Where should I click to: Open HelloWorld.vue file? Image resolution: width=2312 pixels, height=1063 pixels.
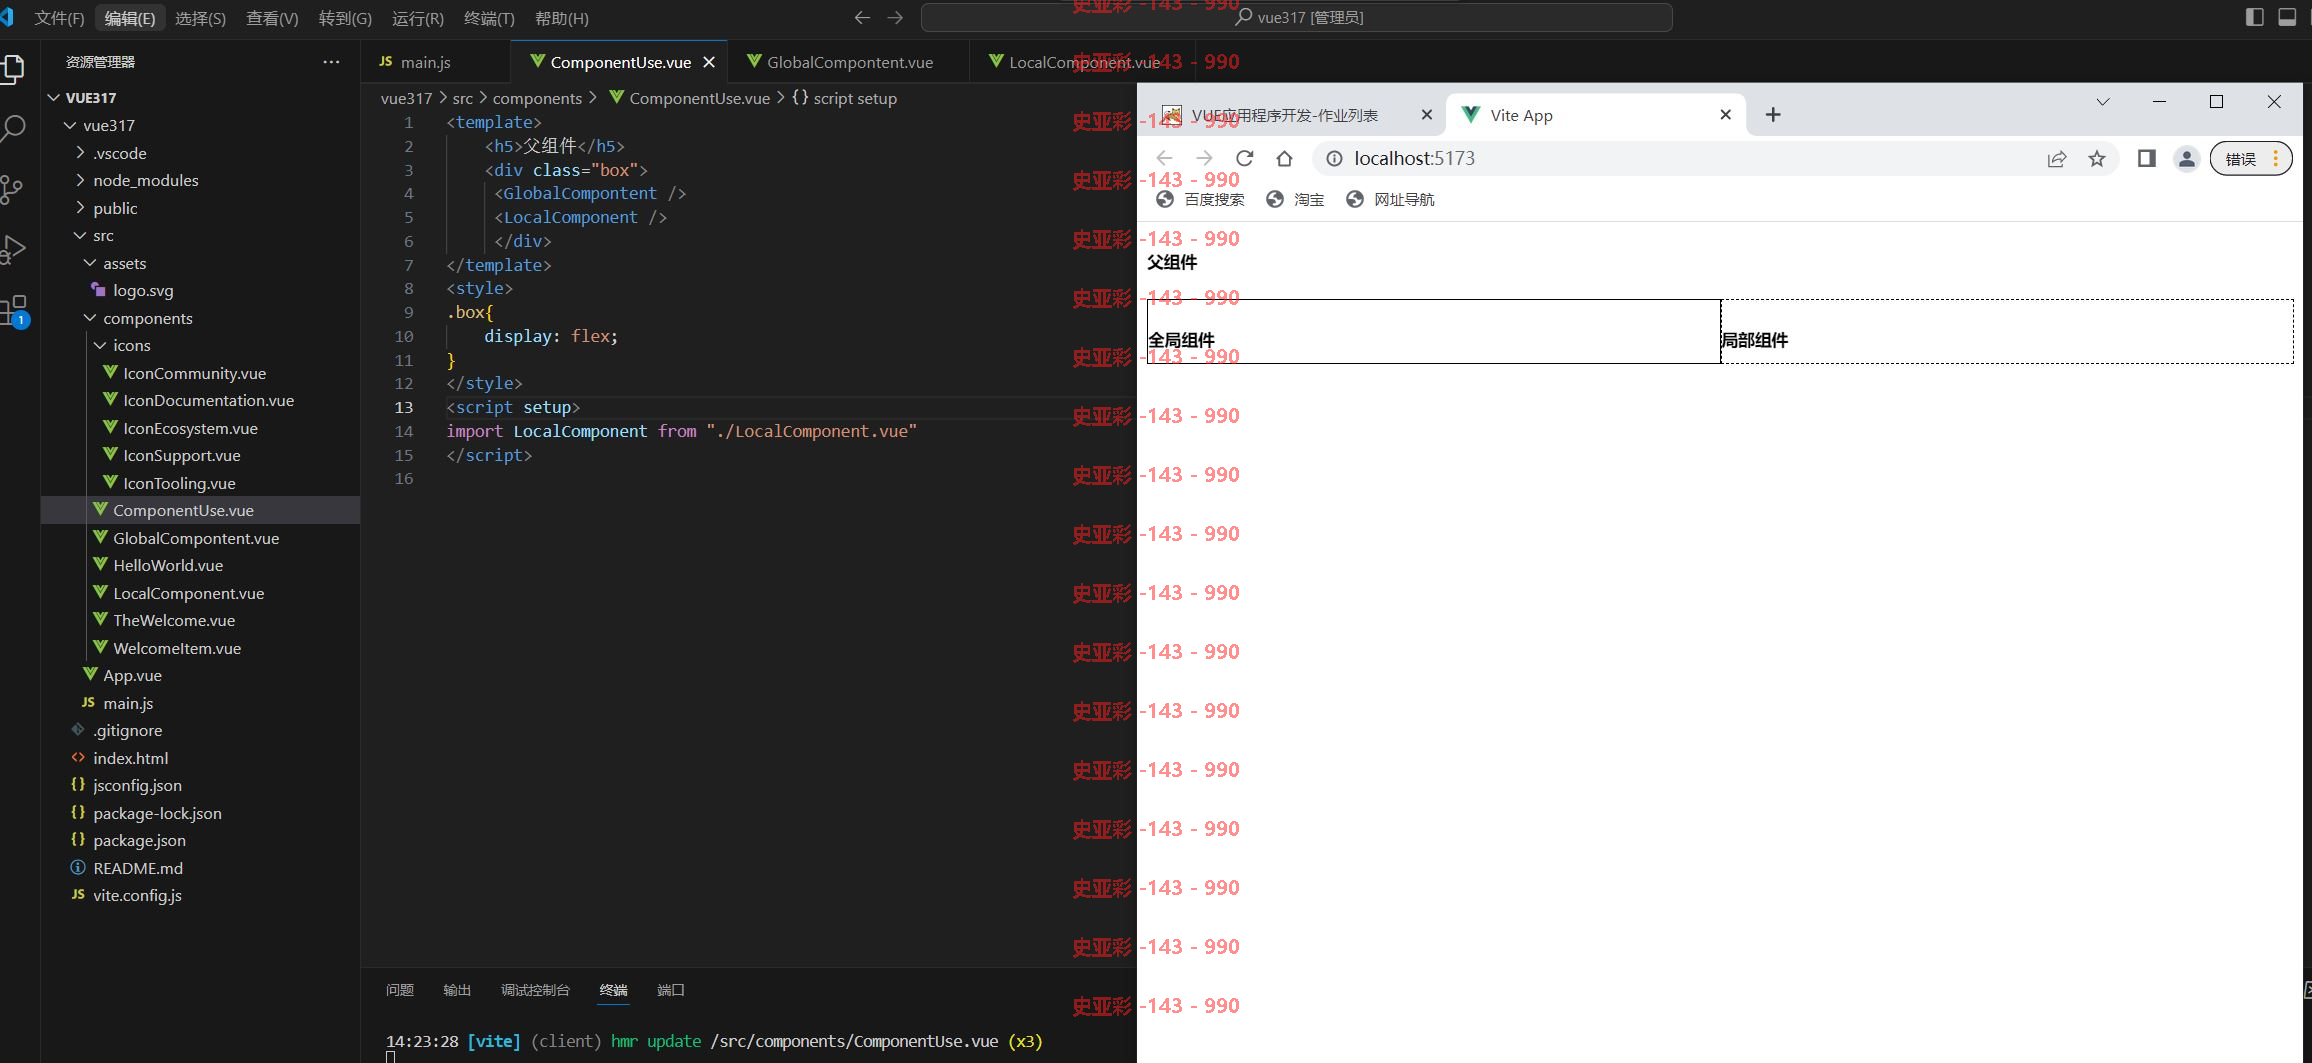200,565
